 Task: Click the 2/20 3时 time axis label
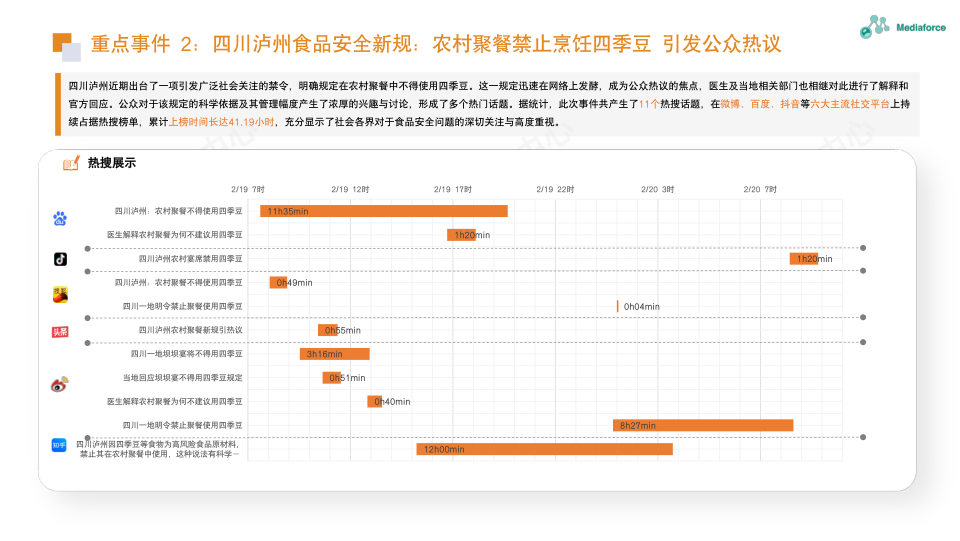click(x=658, y=190)
